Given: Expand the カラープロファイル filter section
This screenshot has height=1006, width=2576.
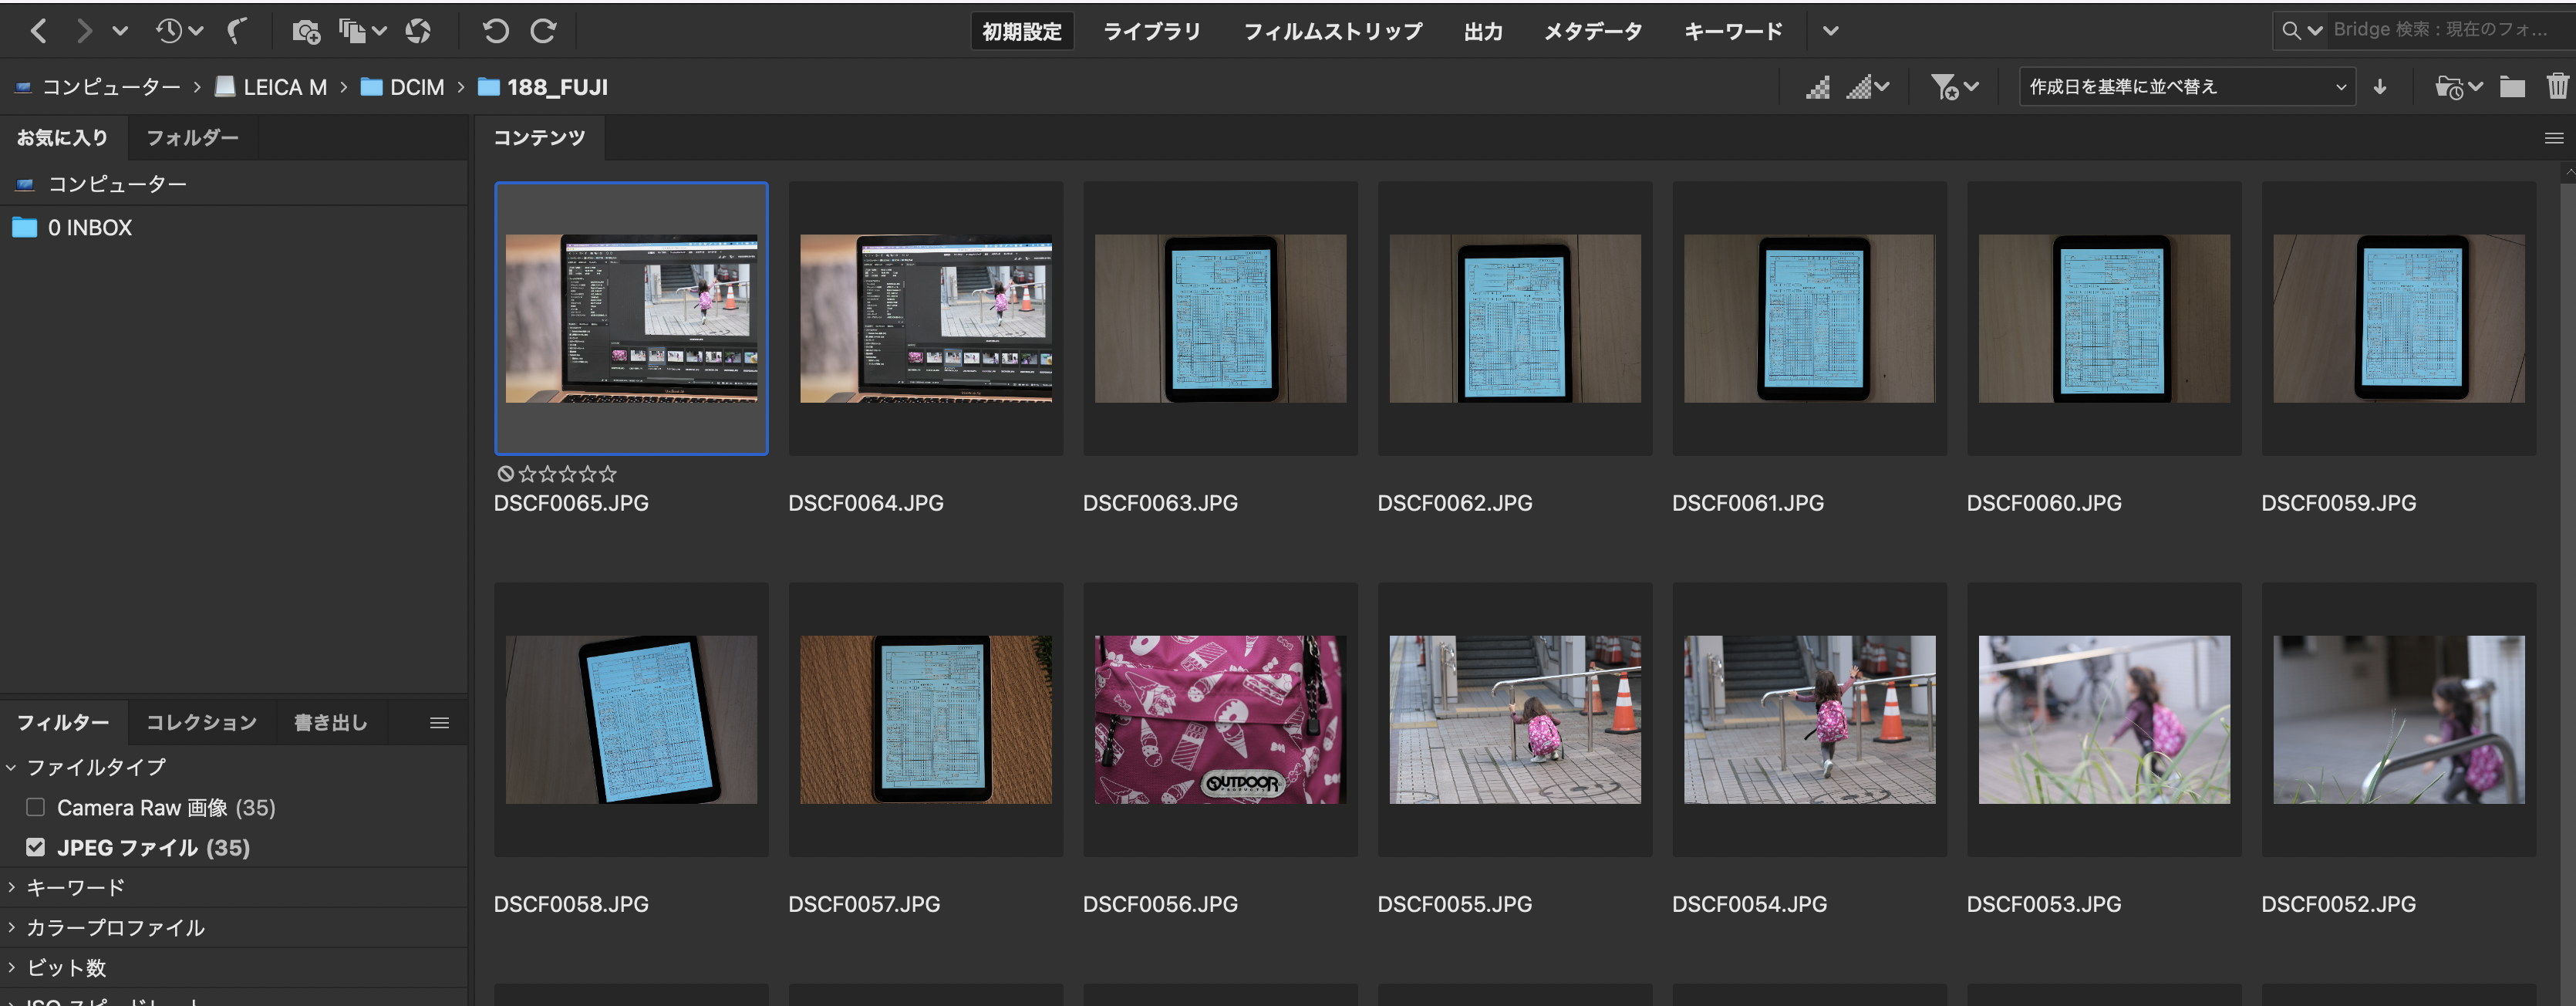Looking at the screenshot, I should pyautogui.click(x=114, y=927).
